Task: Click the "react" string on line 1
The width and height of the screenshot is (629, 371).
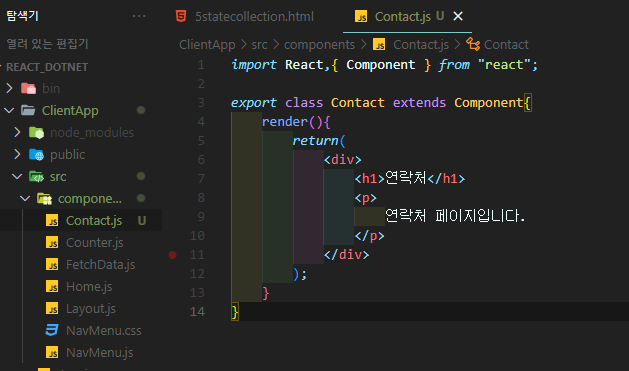Action: 504,65
